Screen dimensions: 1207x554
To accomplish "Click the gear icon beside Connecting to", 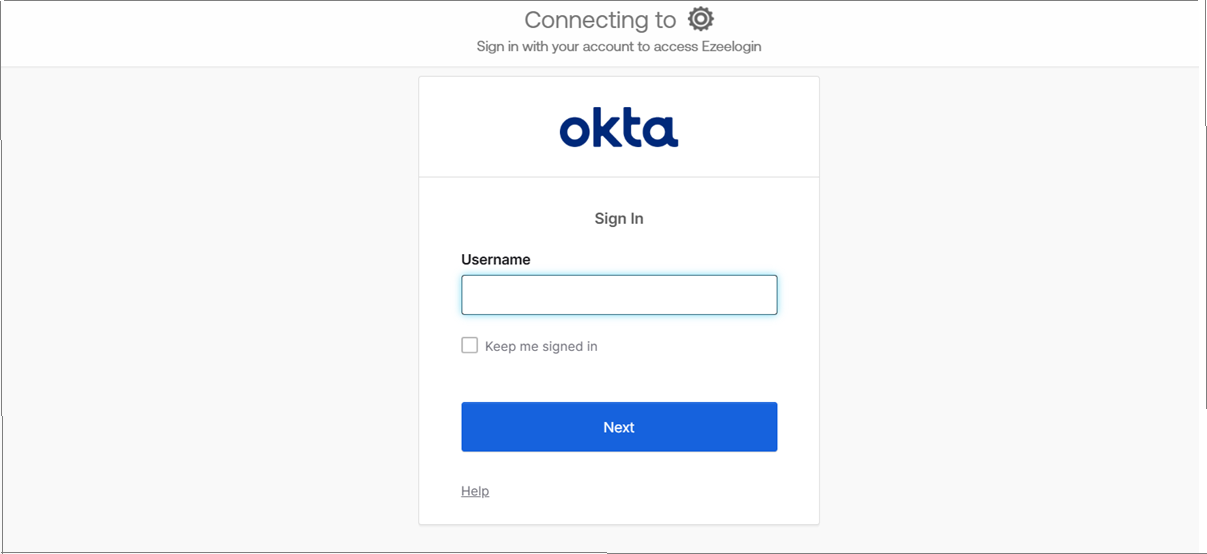I will [x=701, y=19].
